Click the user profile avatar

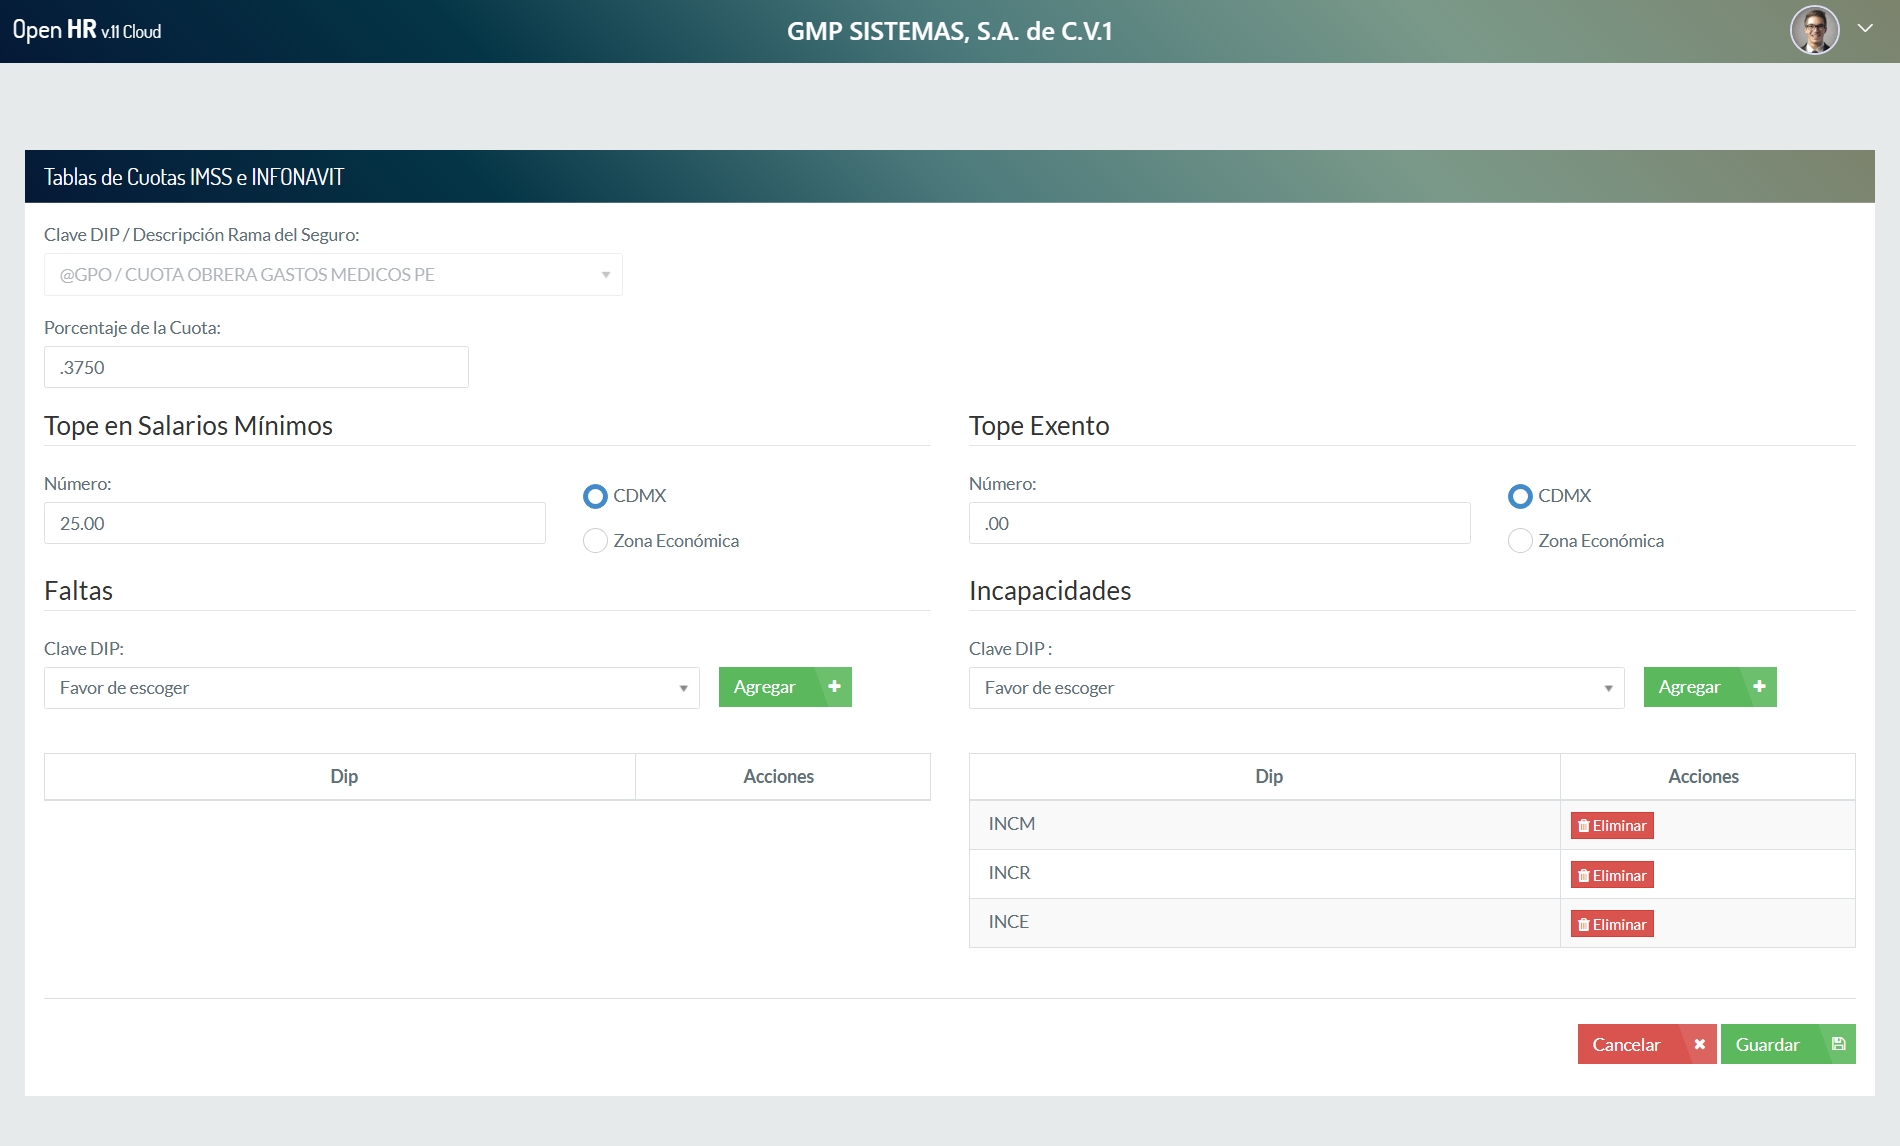click(1814, 30)
